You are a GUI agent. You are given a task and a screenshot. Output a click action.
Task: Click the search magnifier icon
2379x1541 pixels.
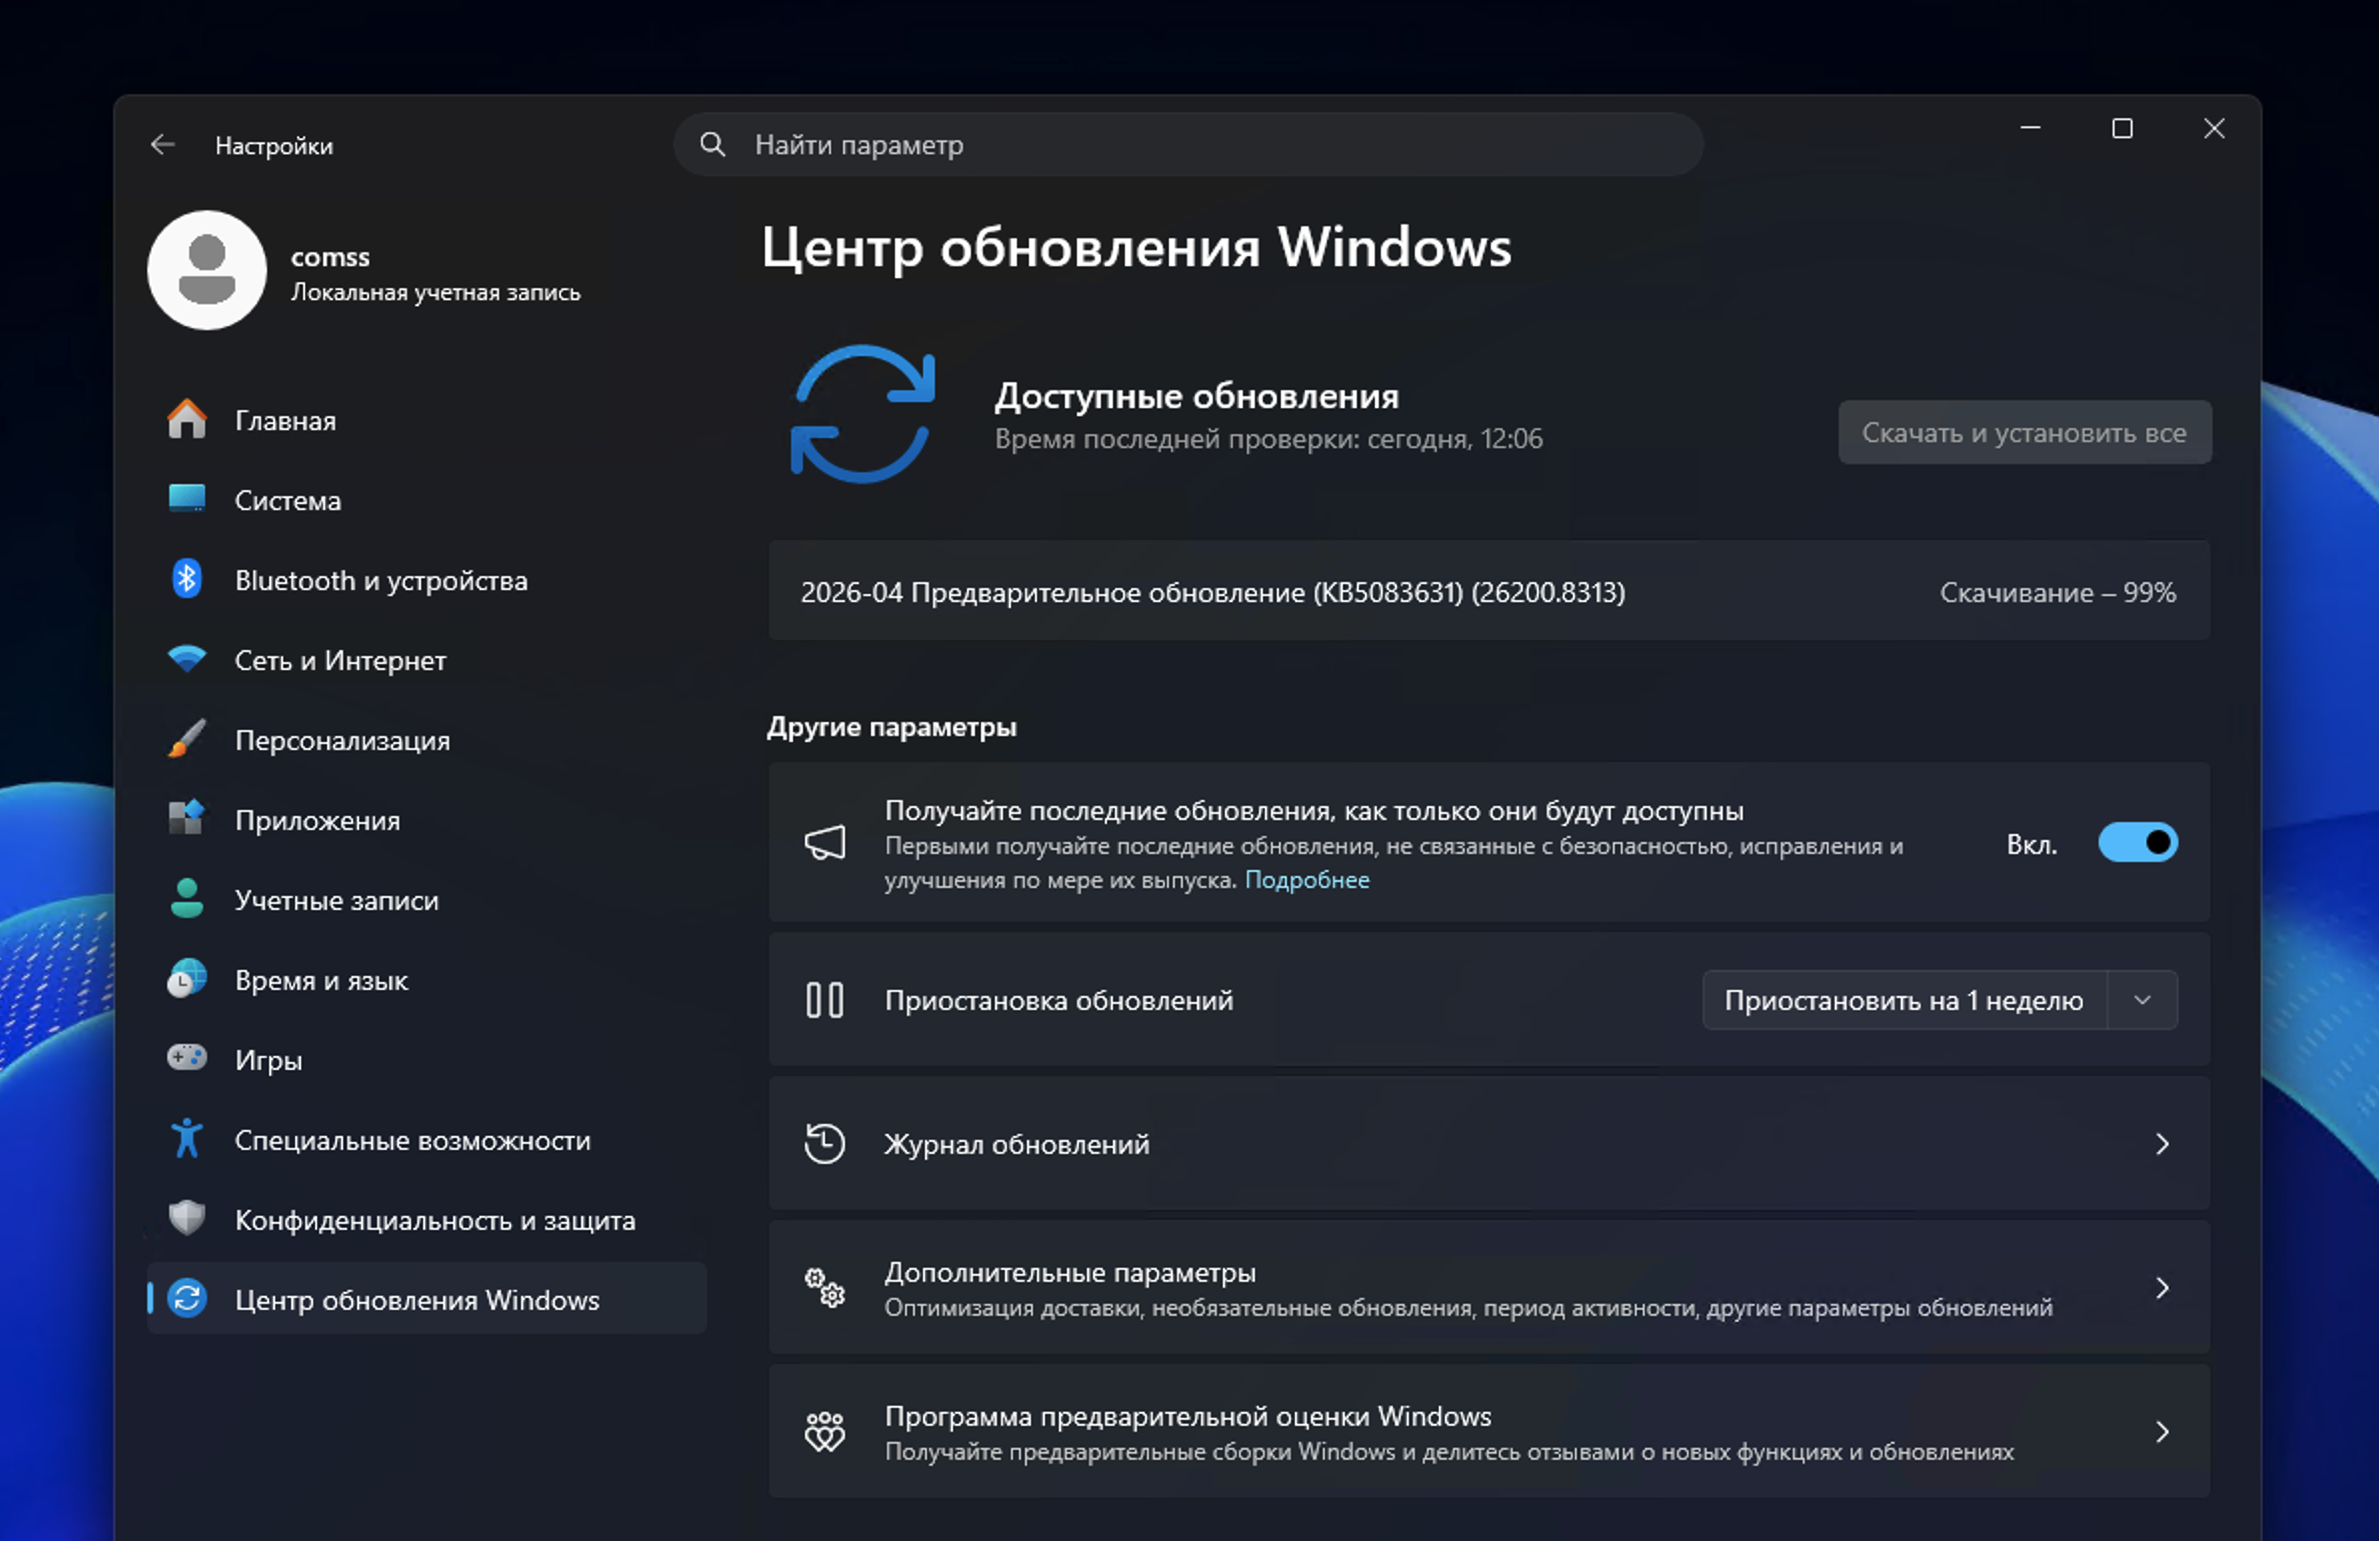[x=712, y=144]
